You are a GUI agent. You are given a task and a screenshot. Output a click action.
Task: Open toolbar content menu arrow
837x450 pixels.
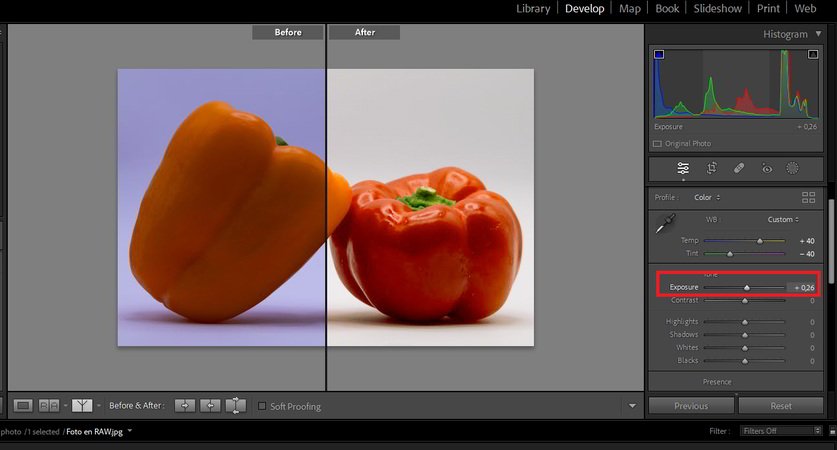click(632, 406)
